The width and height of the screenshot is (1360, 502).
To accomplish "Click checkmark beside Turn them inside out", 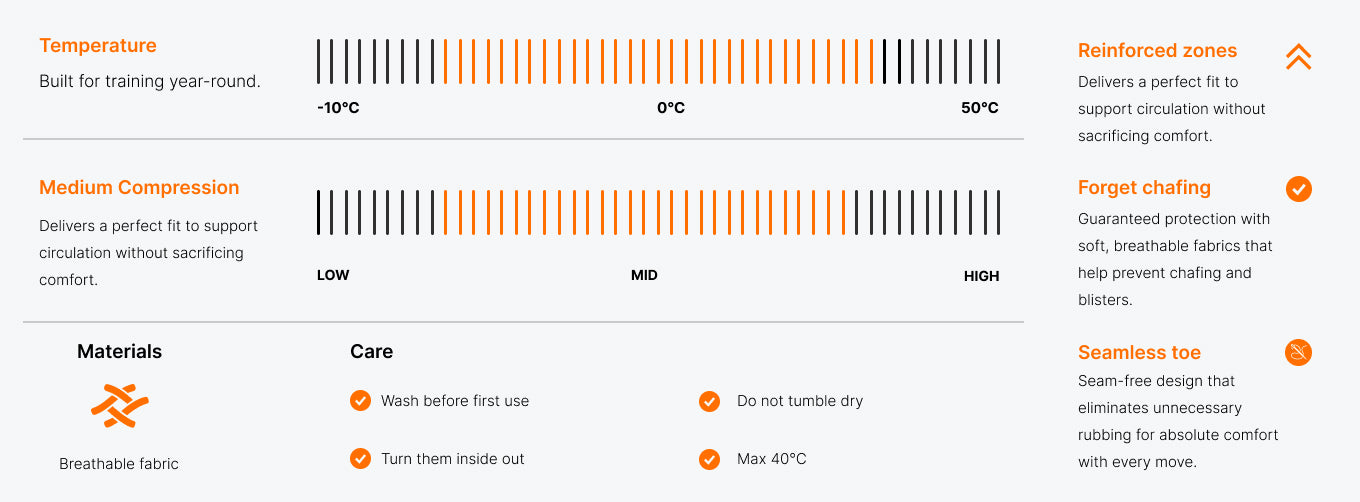I will [360, 458].
